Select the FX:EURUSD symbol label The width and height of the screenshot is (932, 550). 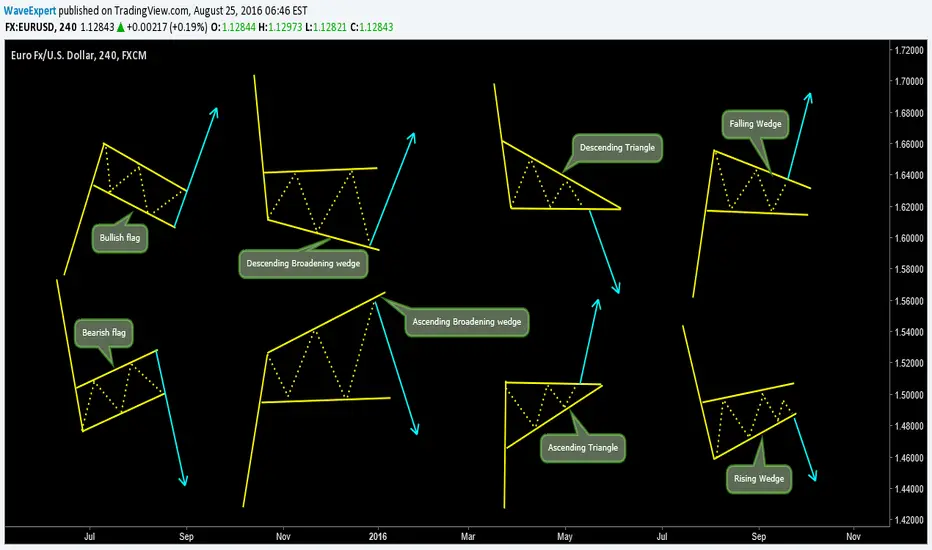click(x=30, y=27)
